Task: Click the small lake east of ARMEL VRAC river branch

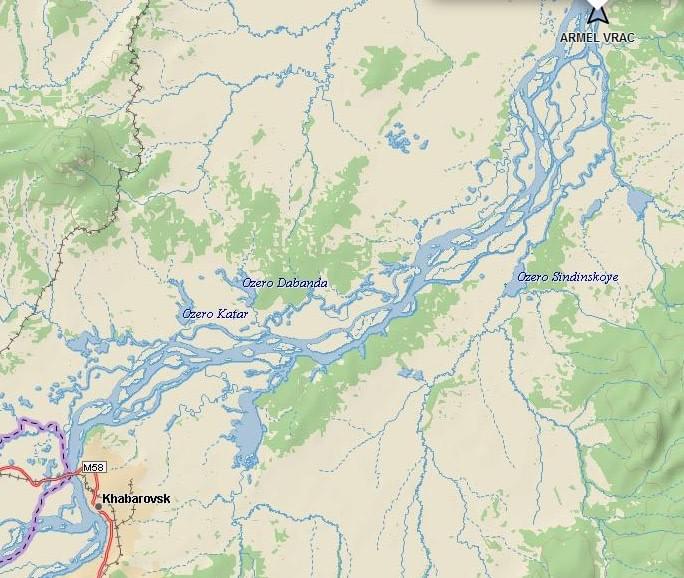Action: (639, 202)
